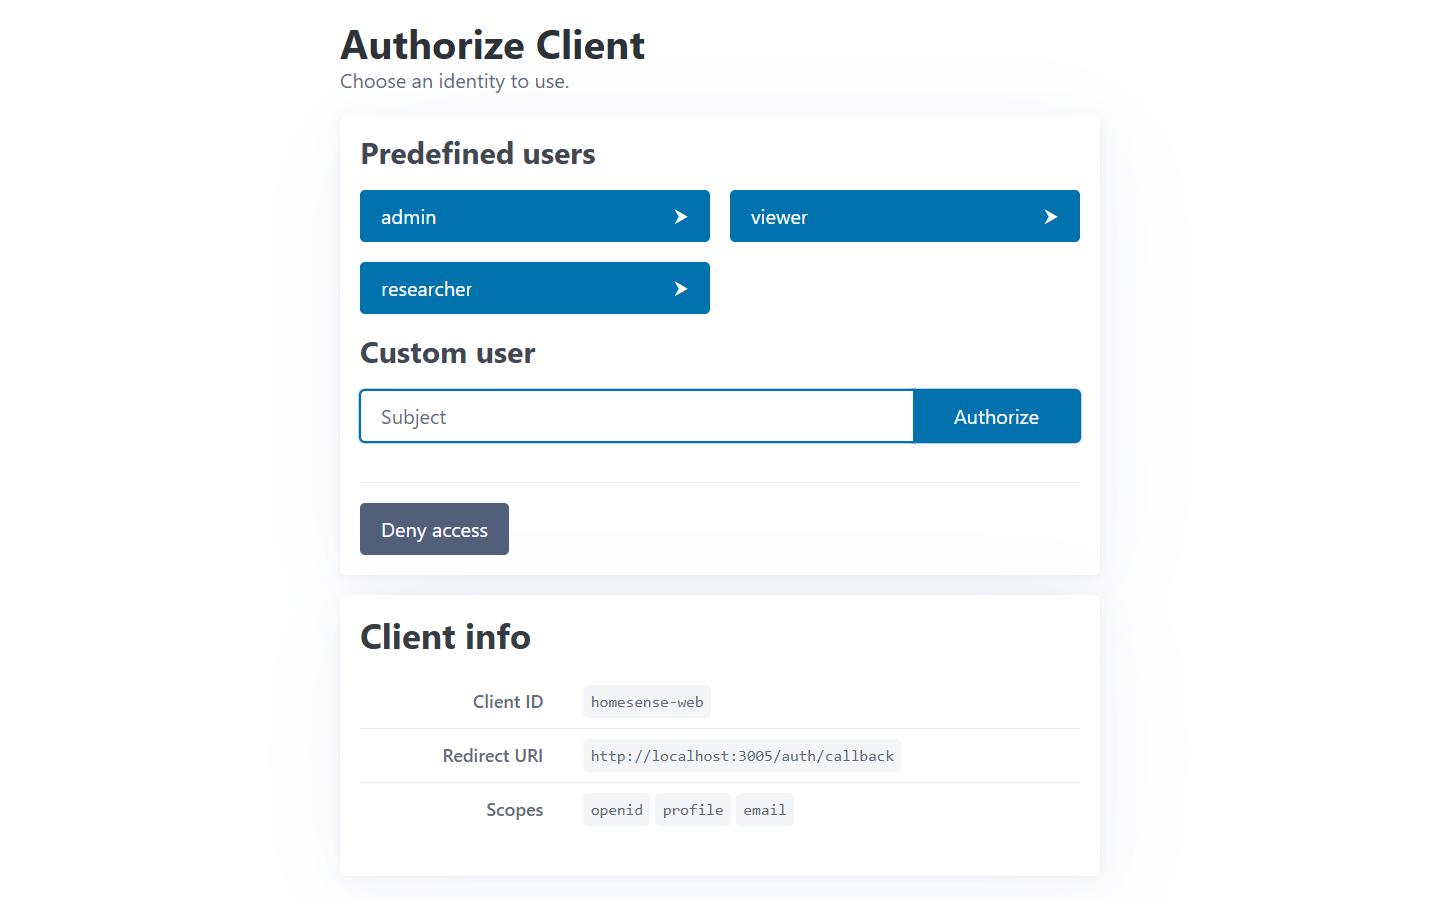This screenshot has width=1440, height=900.
Task: Click the Scopes label
Action: (515, 810)
